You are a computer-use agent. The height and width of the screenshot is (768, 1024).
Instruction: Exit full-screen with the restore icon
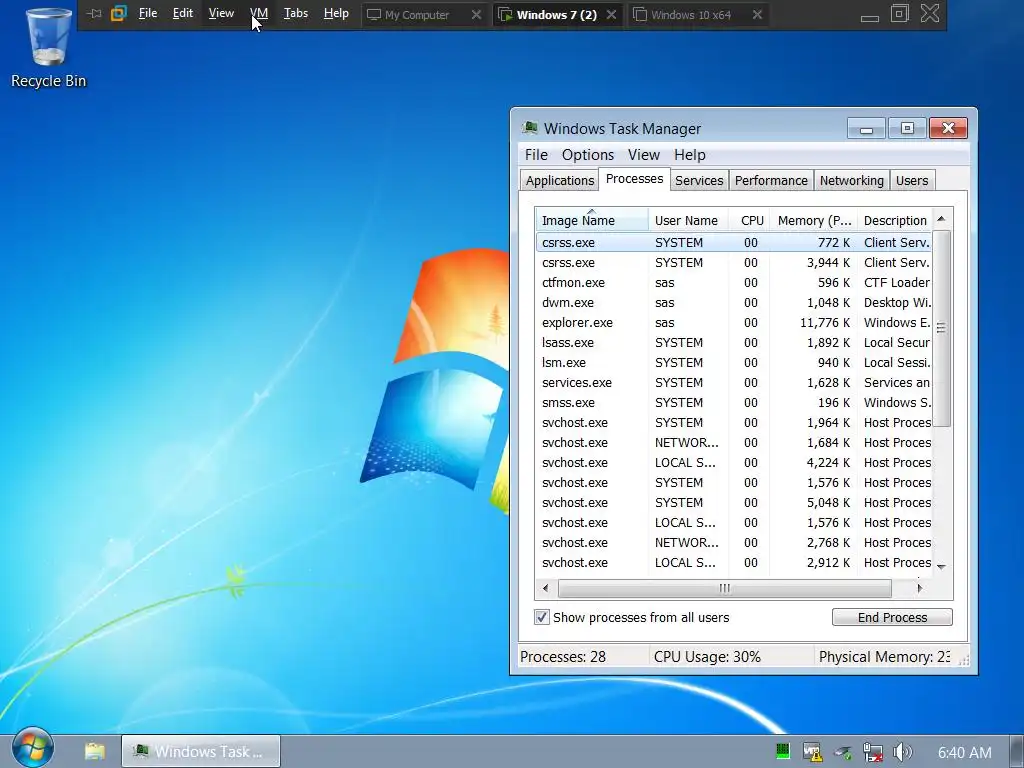[x=900, y=13]
